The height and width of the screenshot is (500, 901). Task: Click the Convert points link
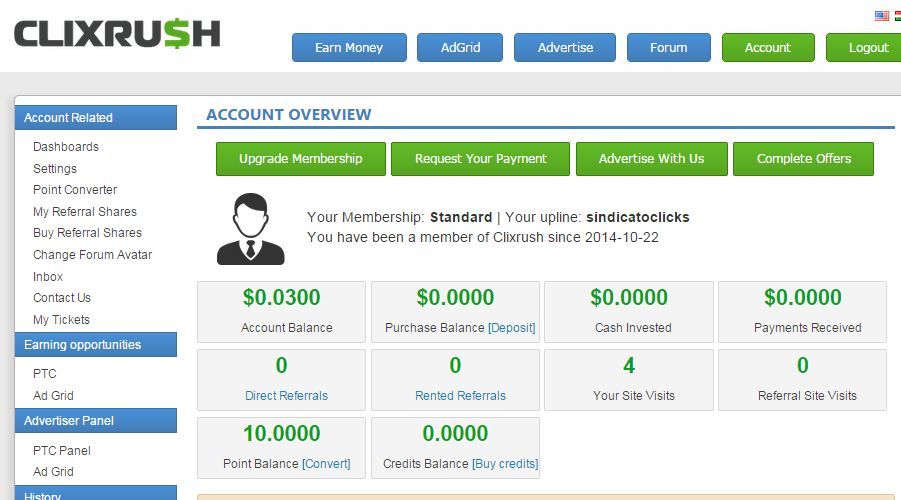[x=326, y=464]
